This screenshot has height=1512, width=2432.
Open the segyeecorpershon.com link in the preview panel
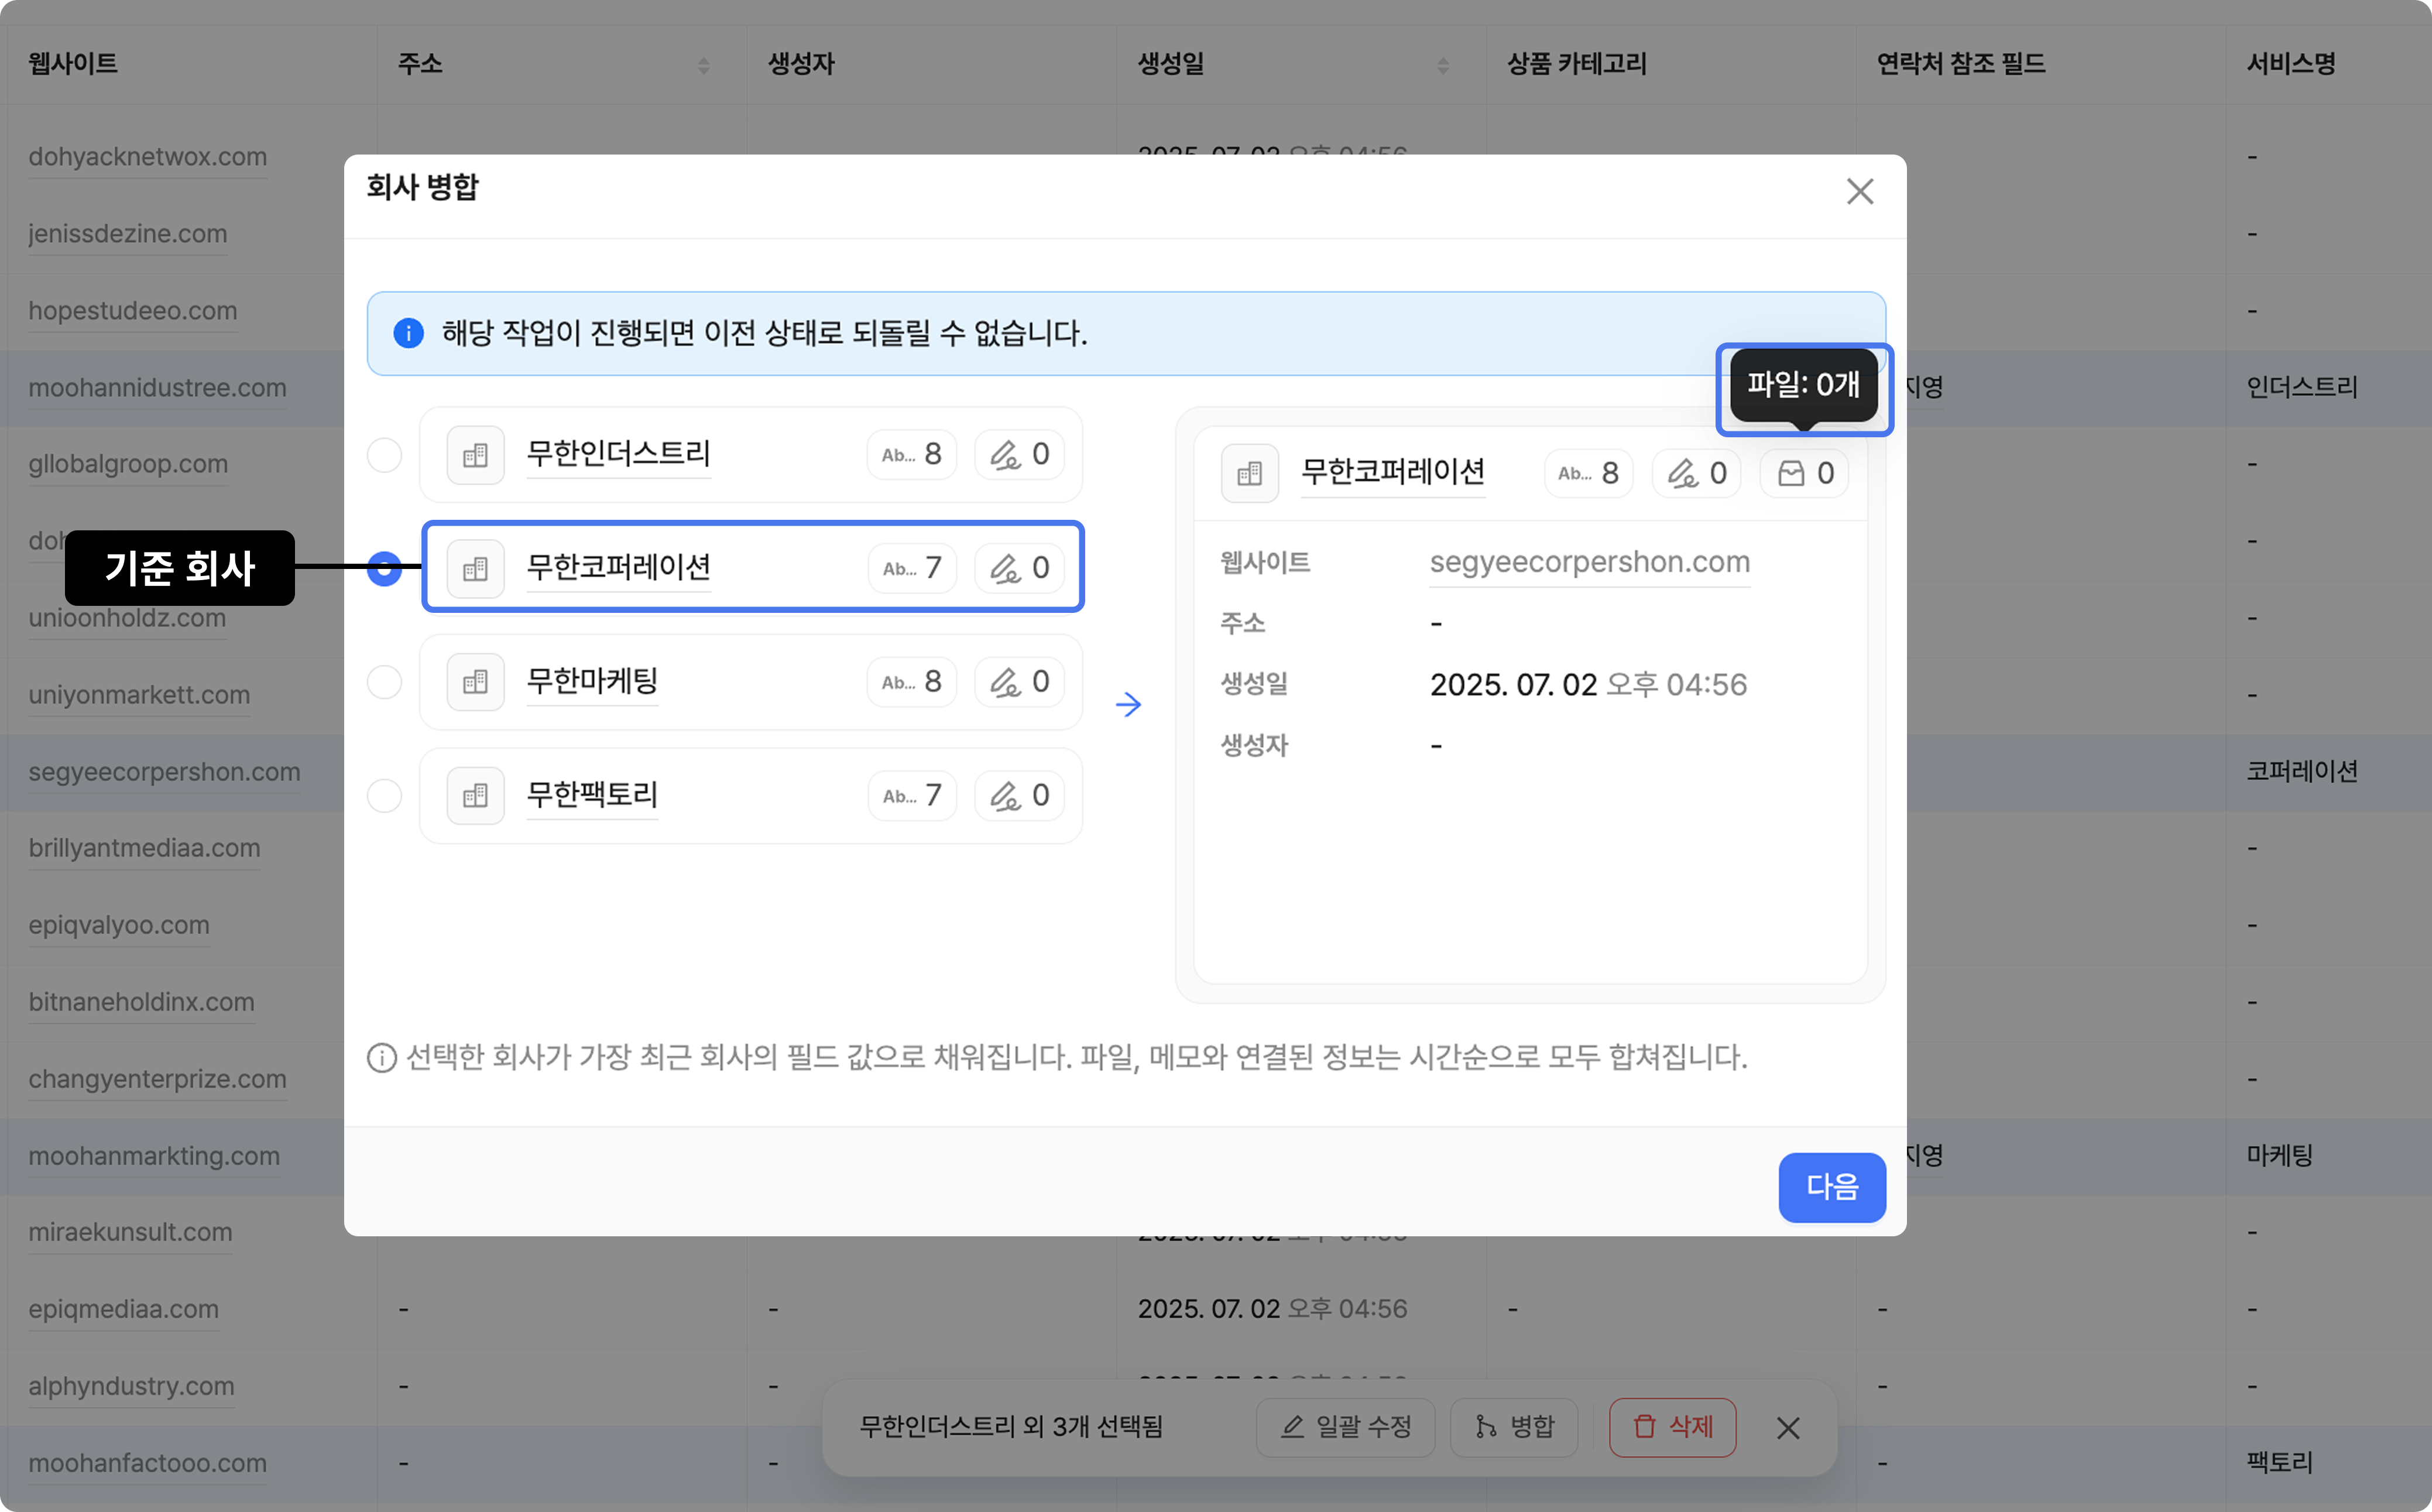(x=1589, y=562)
